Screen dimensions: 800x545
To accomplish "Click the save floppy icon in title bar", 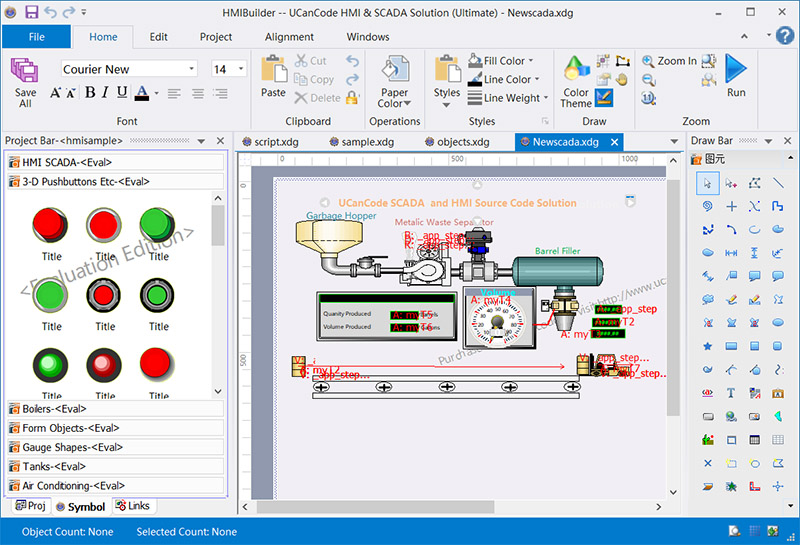I will pos(32,12).
